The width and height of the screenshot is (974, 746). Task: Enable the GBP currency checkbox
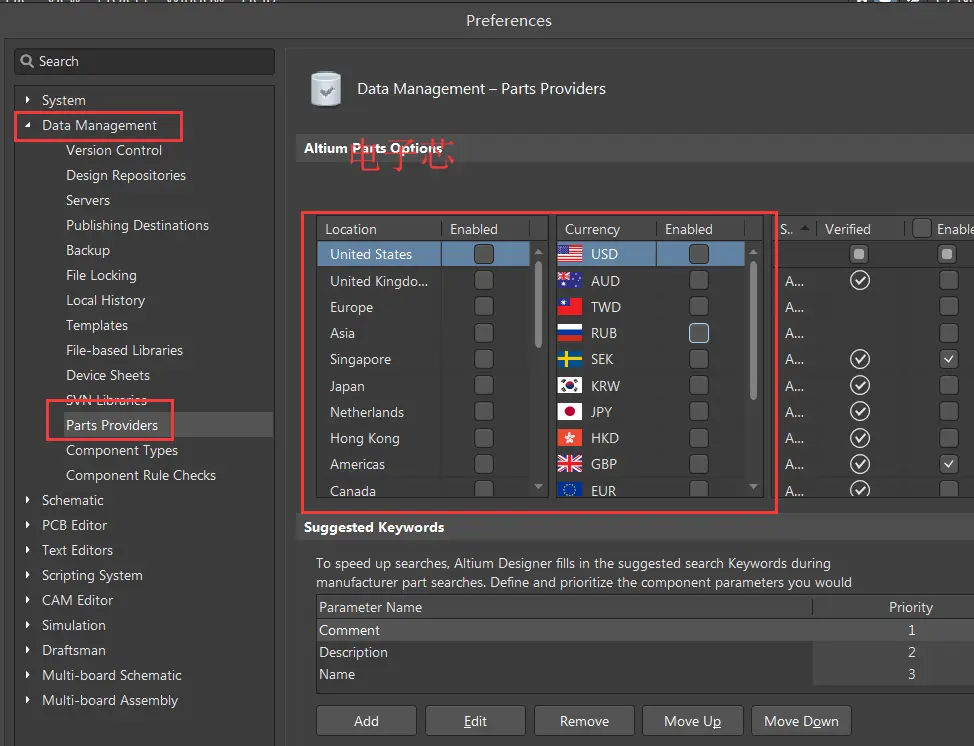point(699,464)
